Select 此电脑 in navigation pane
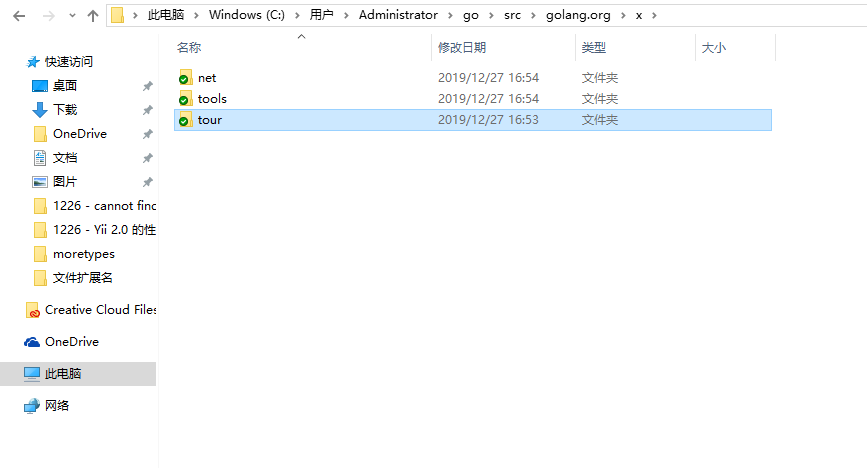867x468 pixels. pyautogui.click(x=78, y=374)
